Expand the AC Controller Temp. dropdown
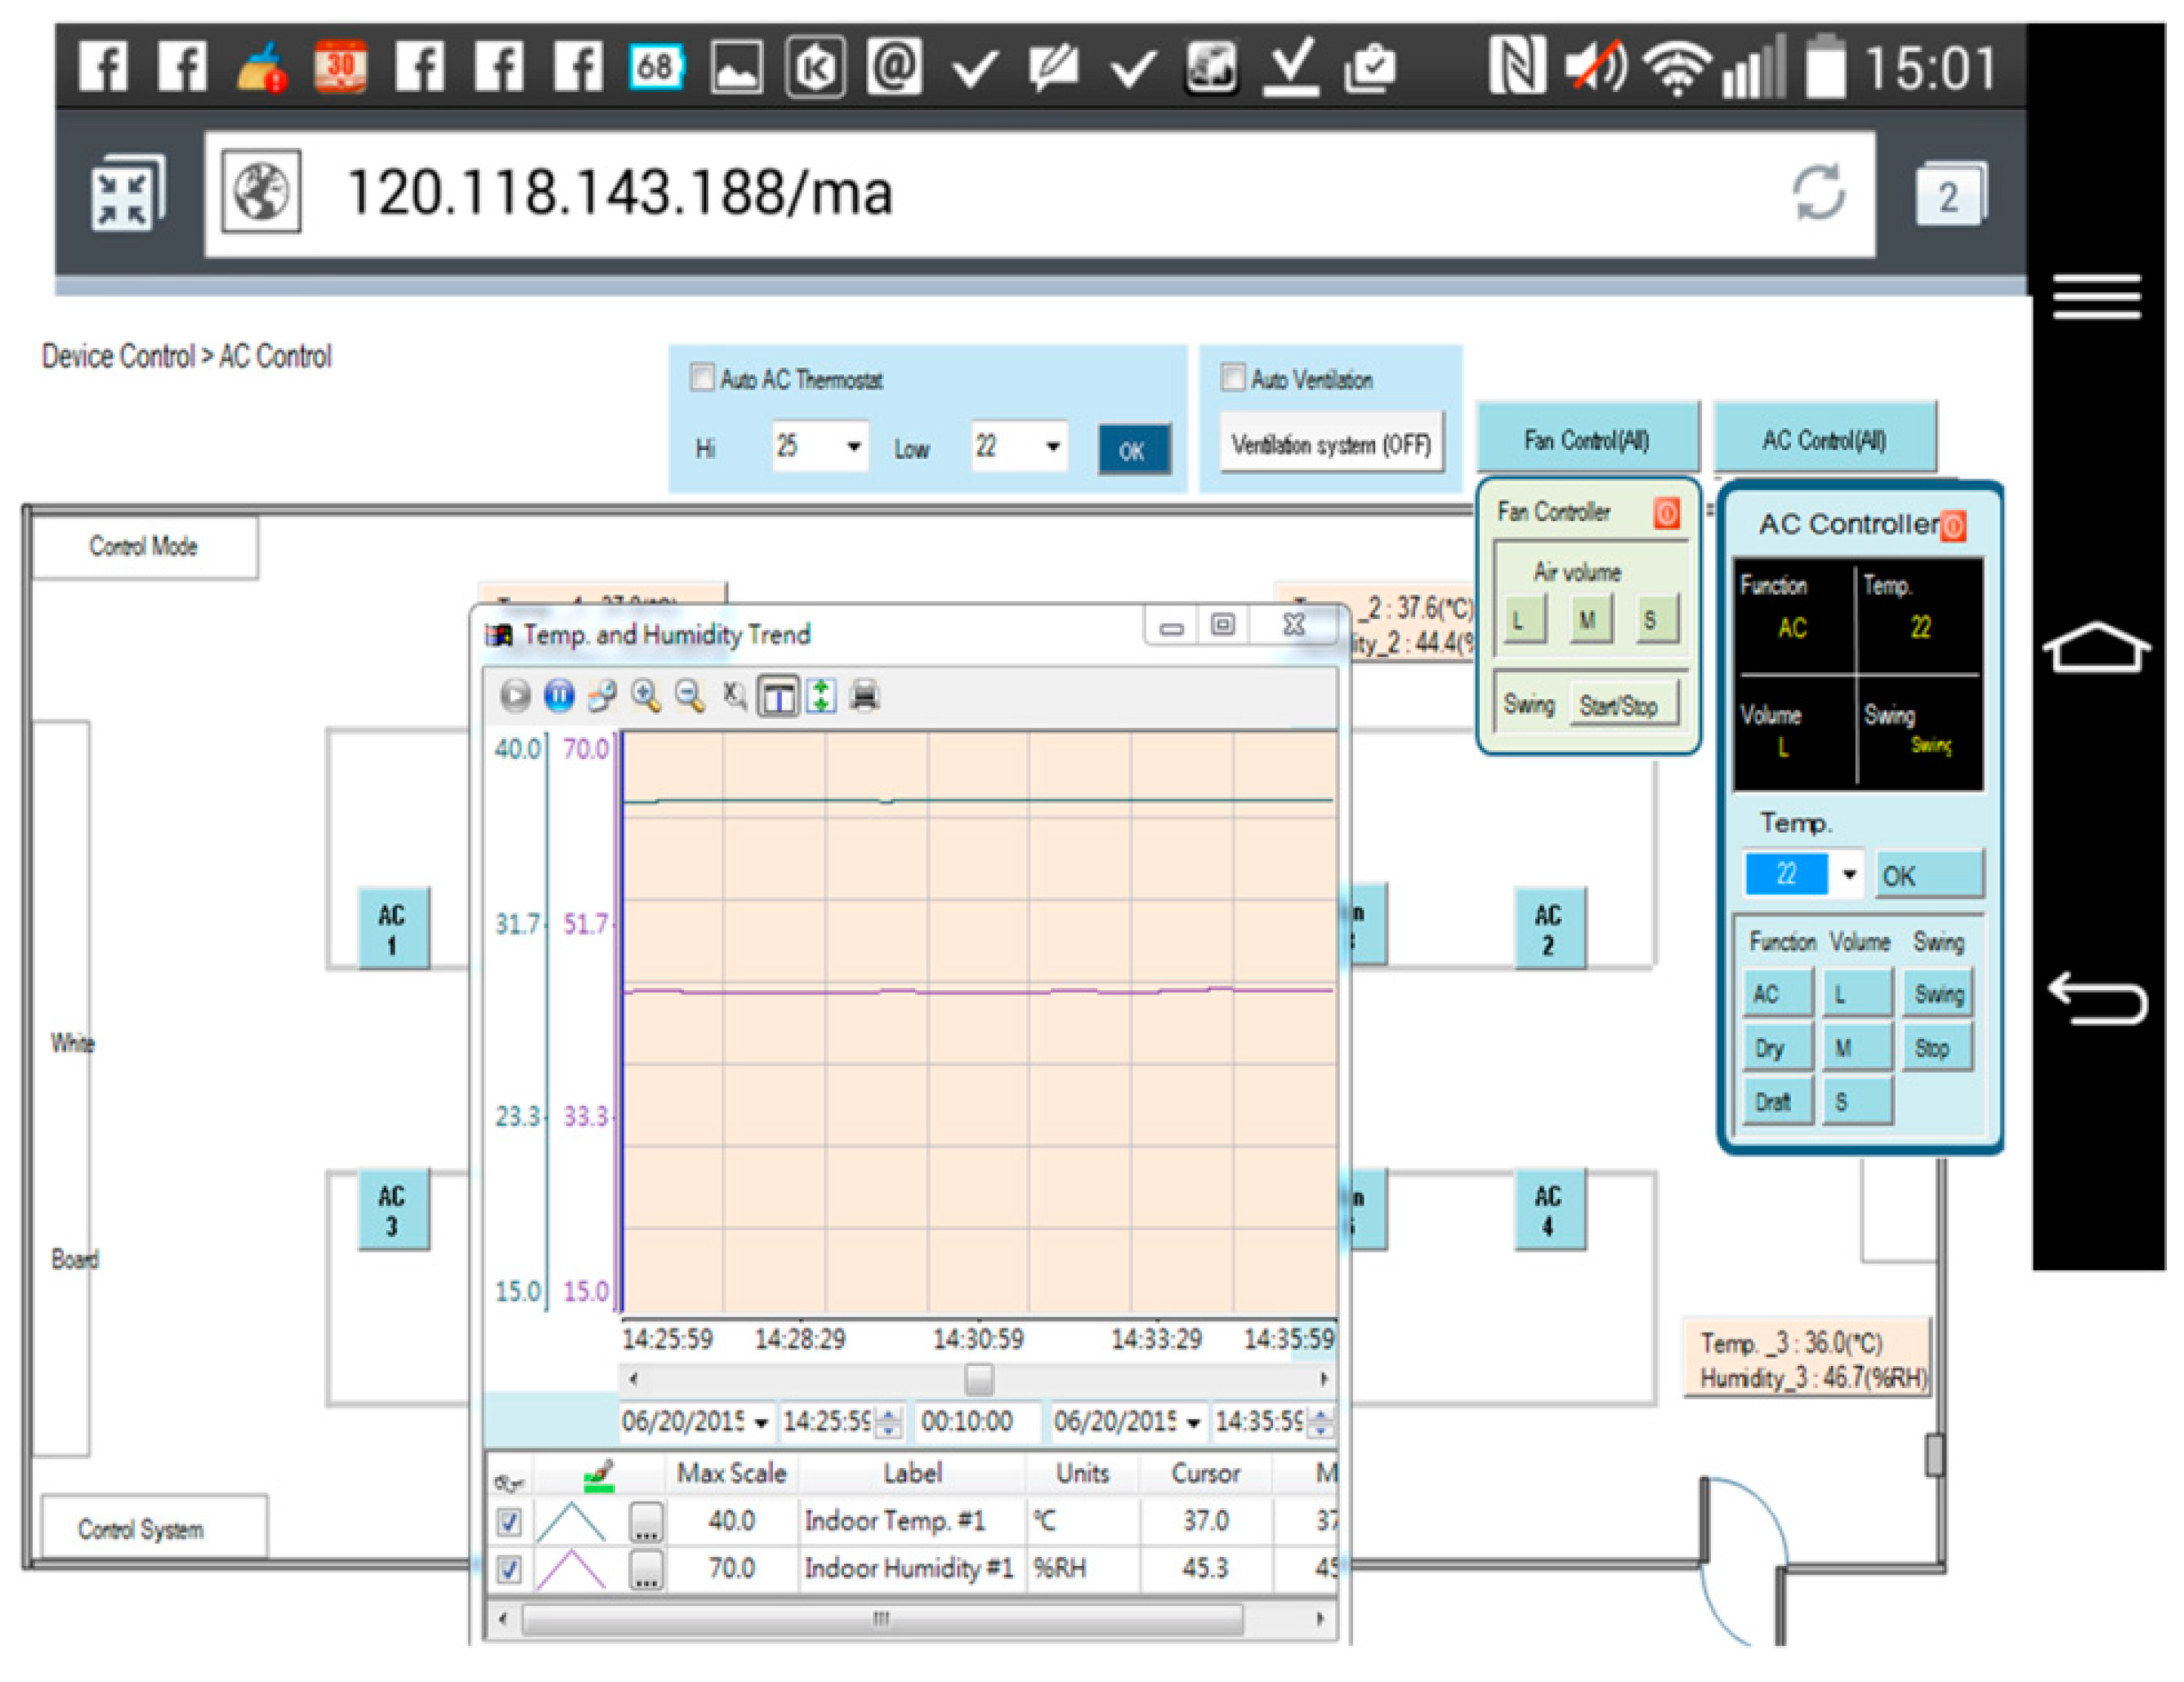Viewport: 2184px width, 1682px height. click(1849, 875)
